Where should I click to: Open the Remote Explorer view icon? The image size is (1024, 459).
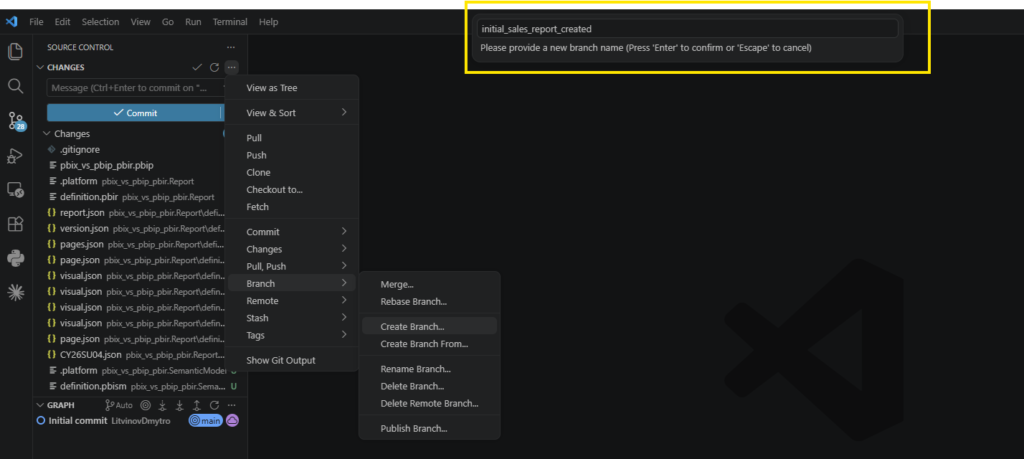[15, 190]
